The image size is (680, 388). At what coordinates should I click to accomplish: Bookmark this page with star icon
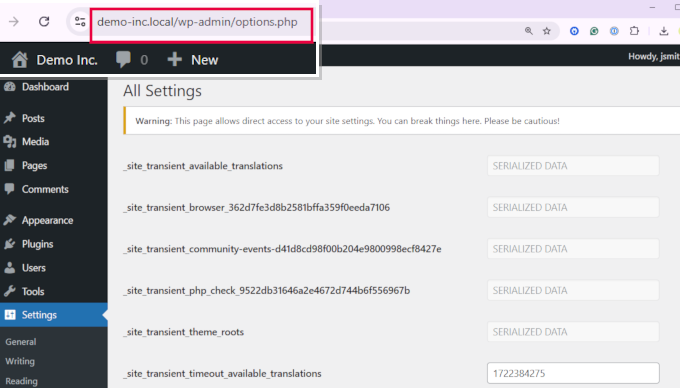pyautogui.click(x=547, y=31)
